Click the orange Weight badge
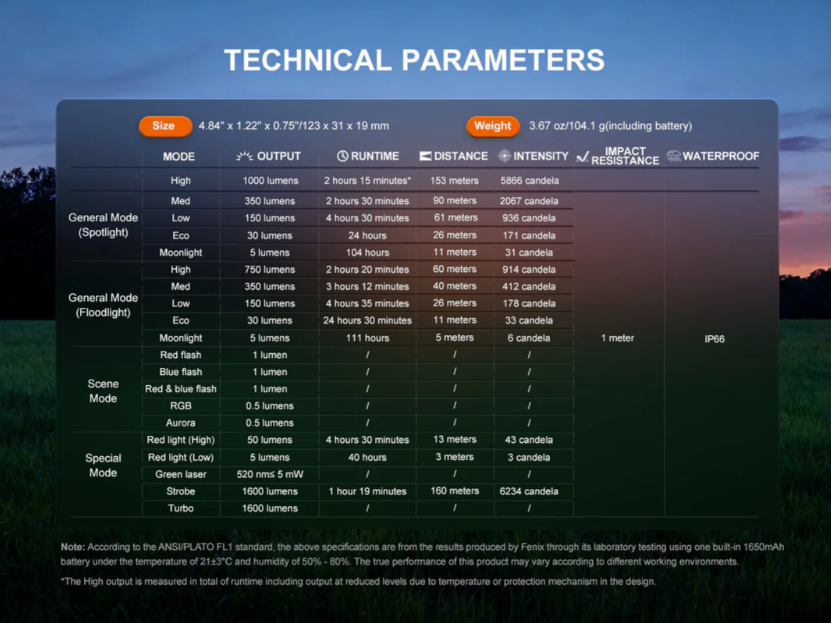This screenshot has height=623, width=831. tap(492, 126)
